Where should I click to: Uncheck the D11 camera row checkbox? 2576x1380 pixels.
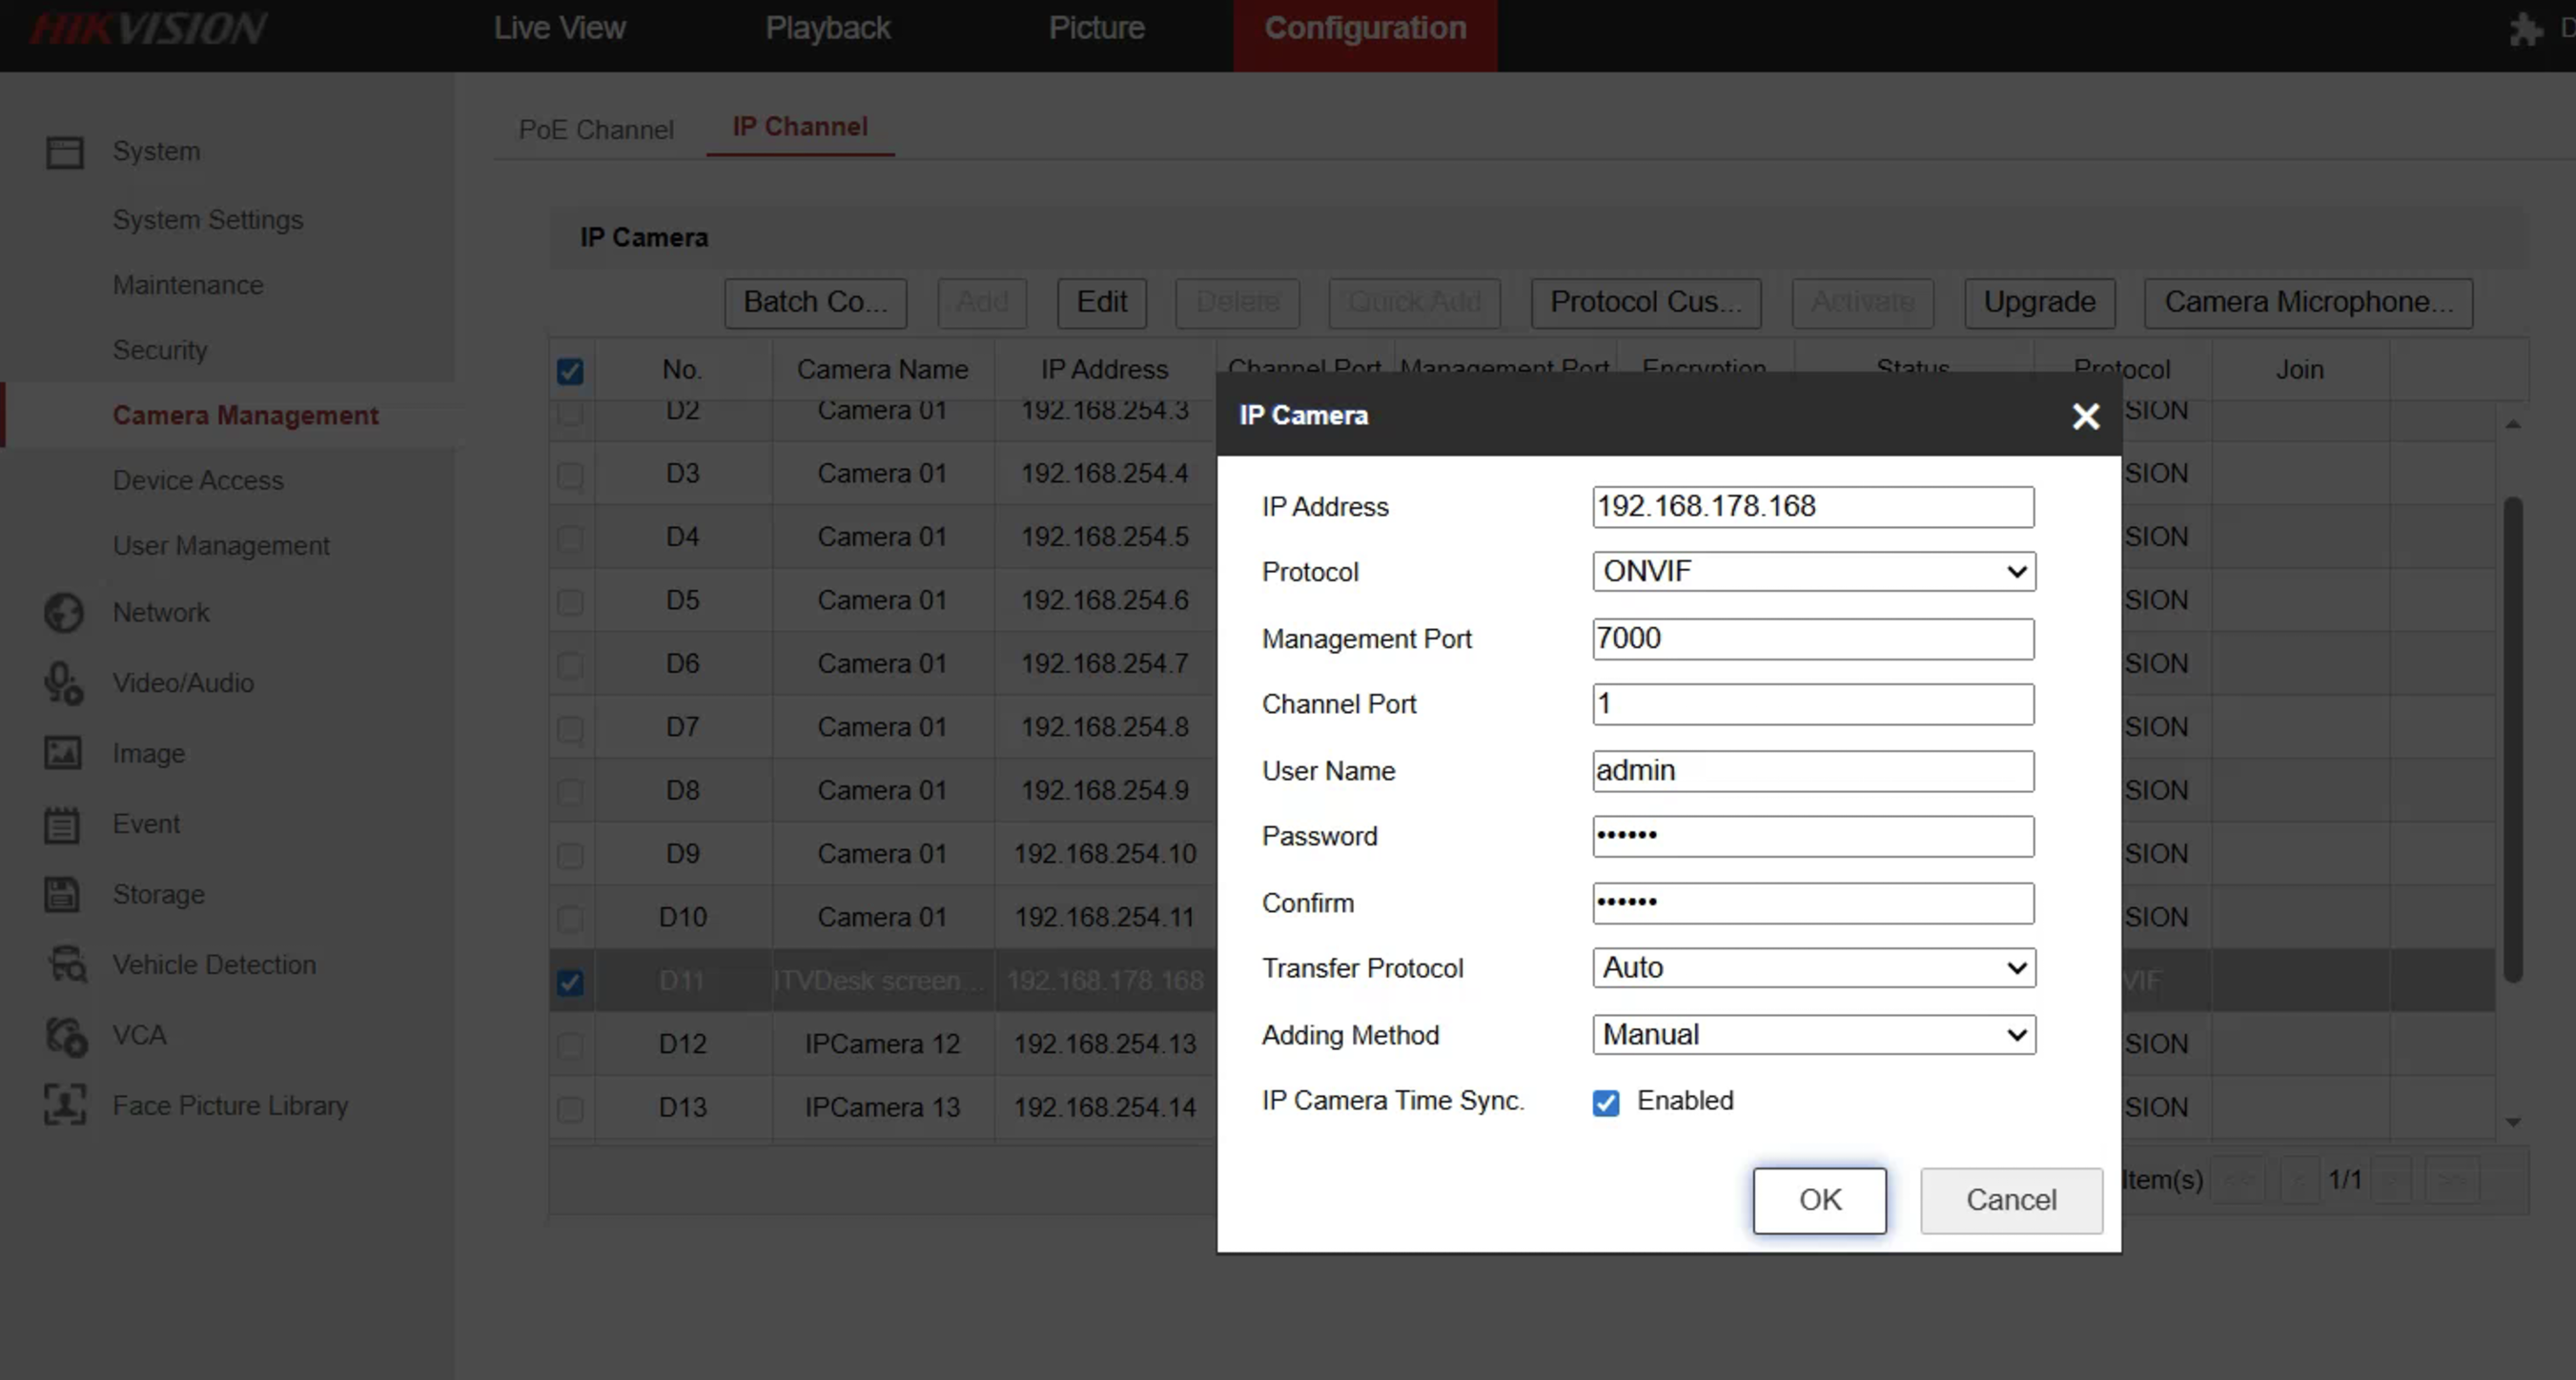pyautogui.click(x=570, y=982)
